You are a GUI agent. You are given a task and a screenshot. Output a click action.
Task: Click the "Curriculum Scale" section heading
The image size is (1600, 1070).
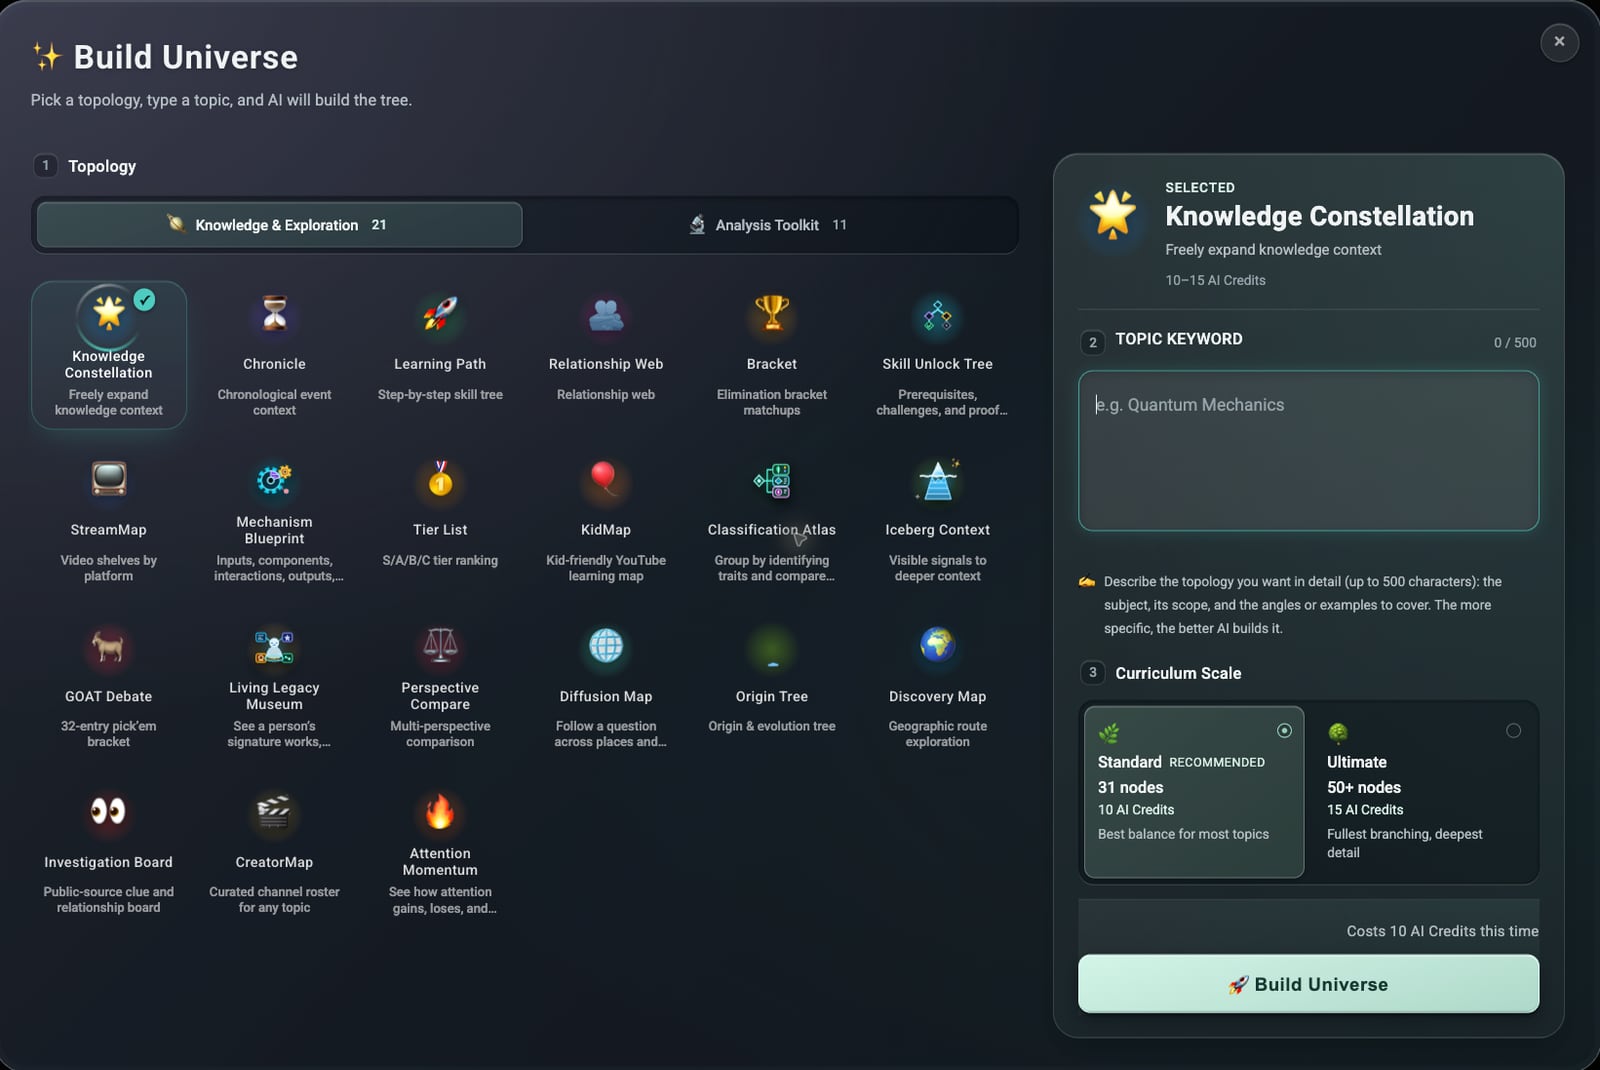1178,673
